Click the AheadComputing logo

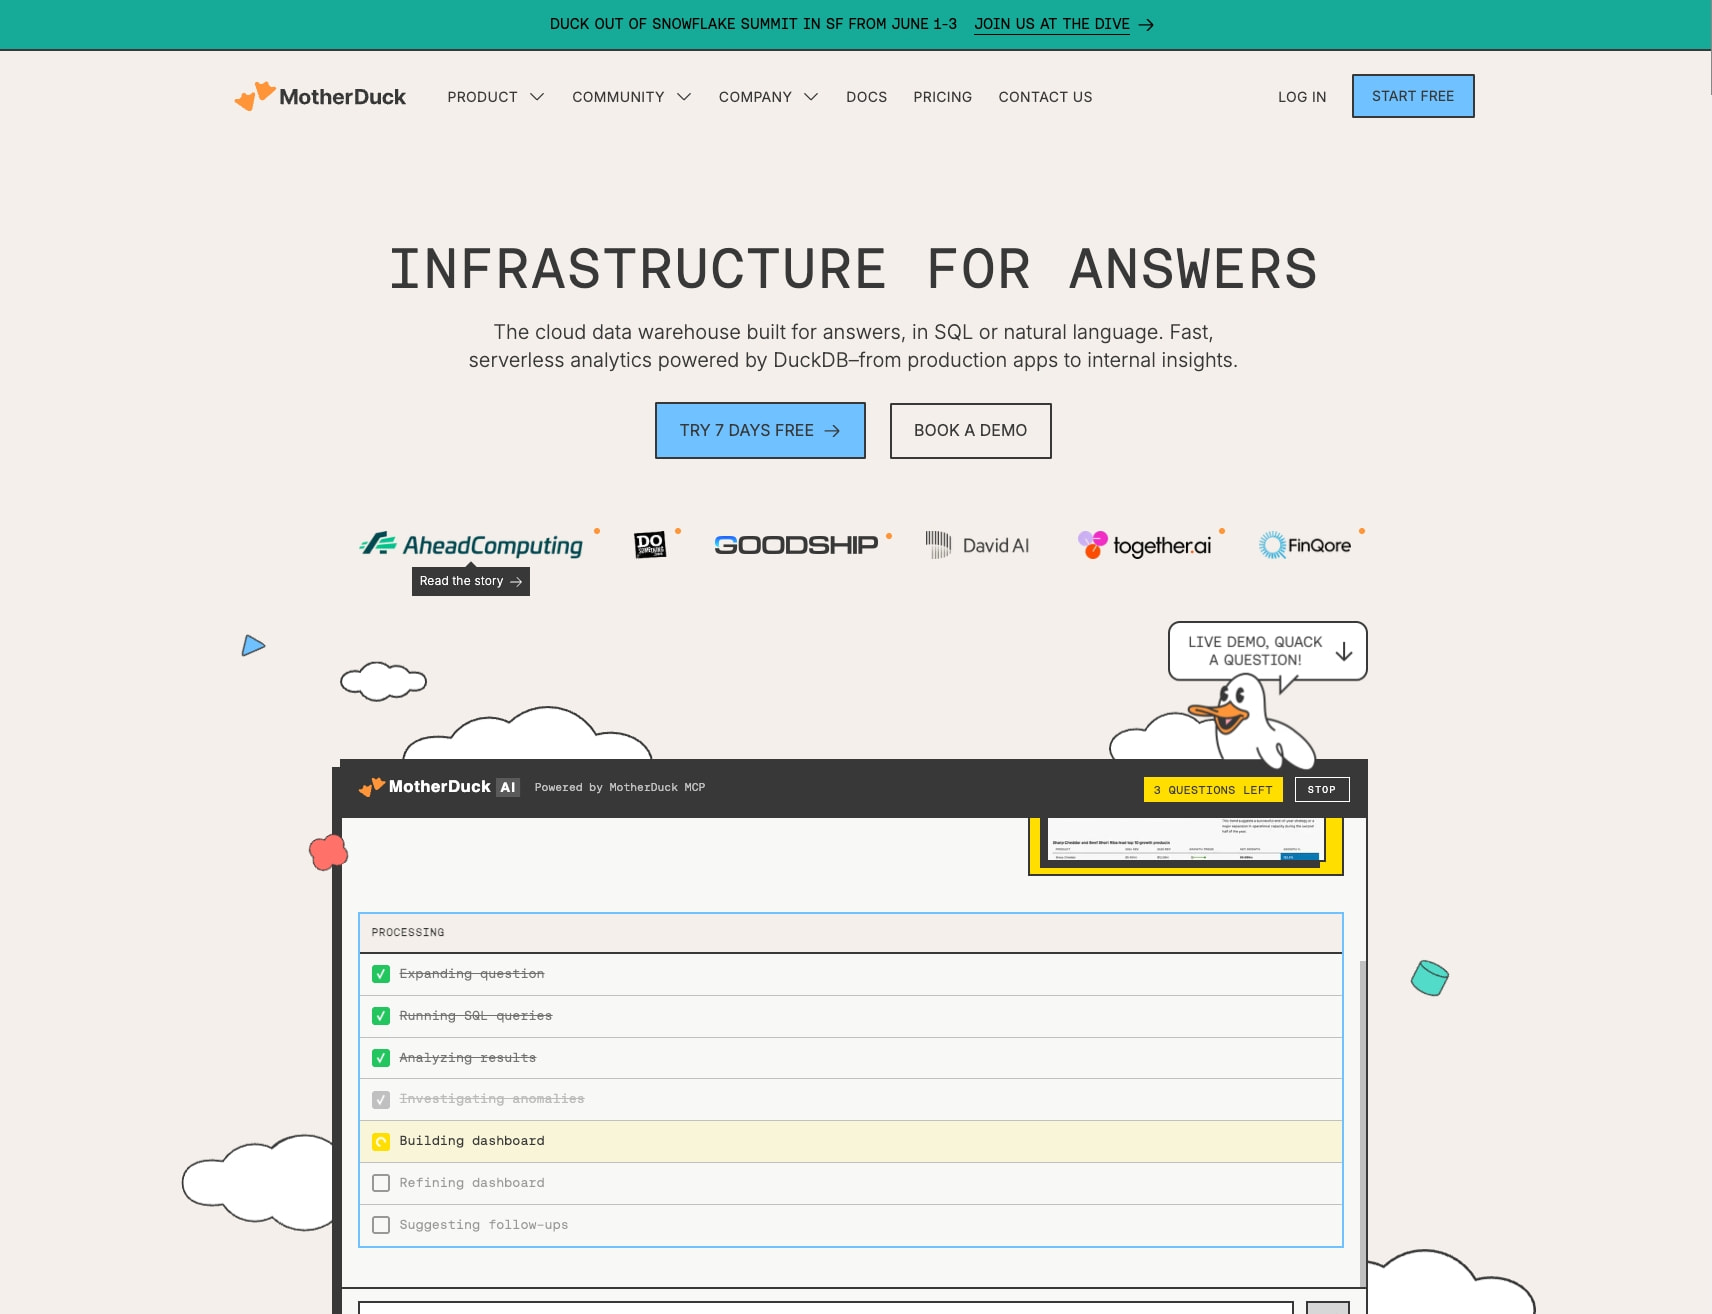(x=471, y=545)
